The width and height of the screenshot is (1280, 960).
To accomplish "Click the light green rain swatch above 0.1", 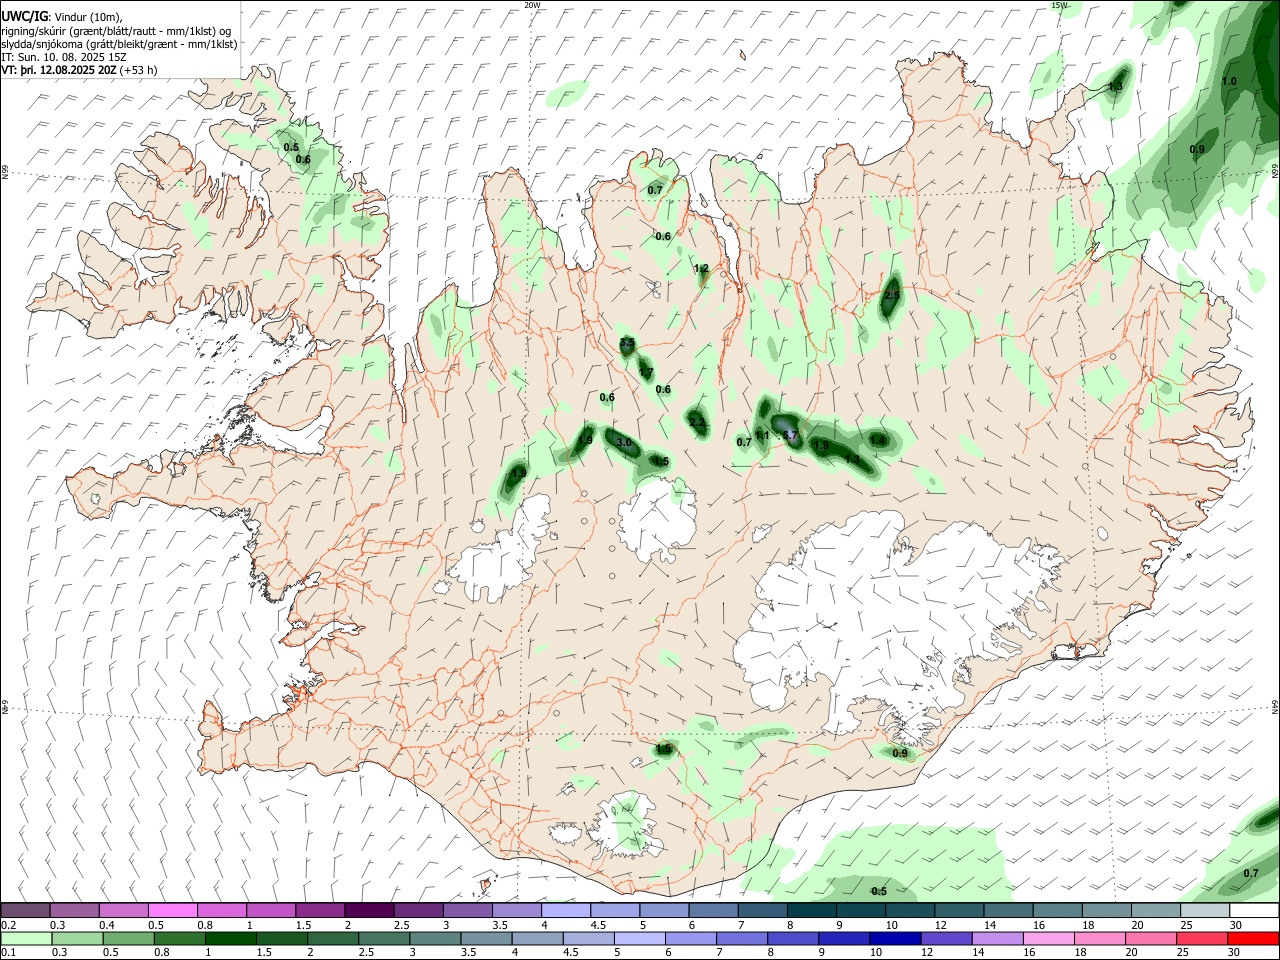I will [x=25, y=938].
